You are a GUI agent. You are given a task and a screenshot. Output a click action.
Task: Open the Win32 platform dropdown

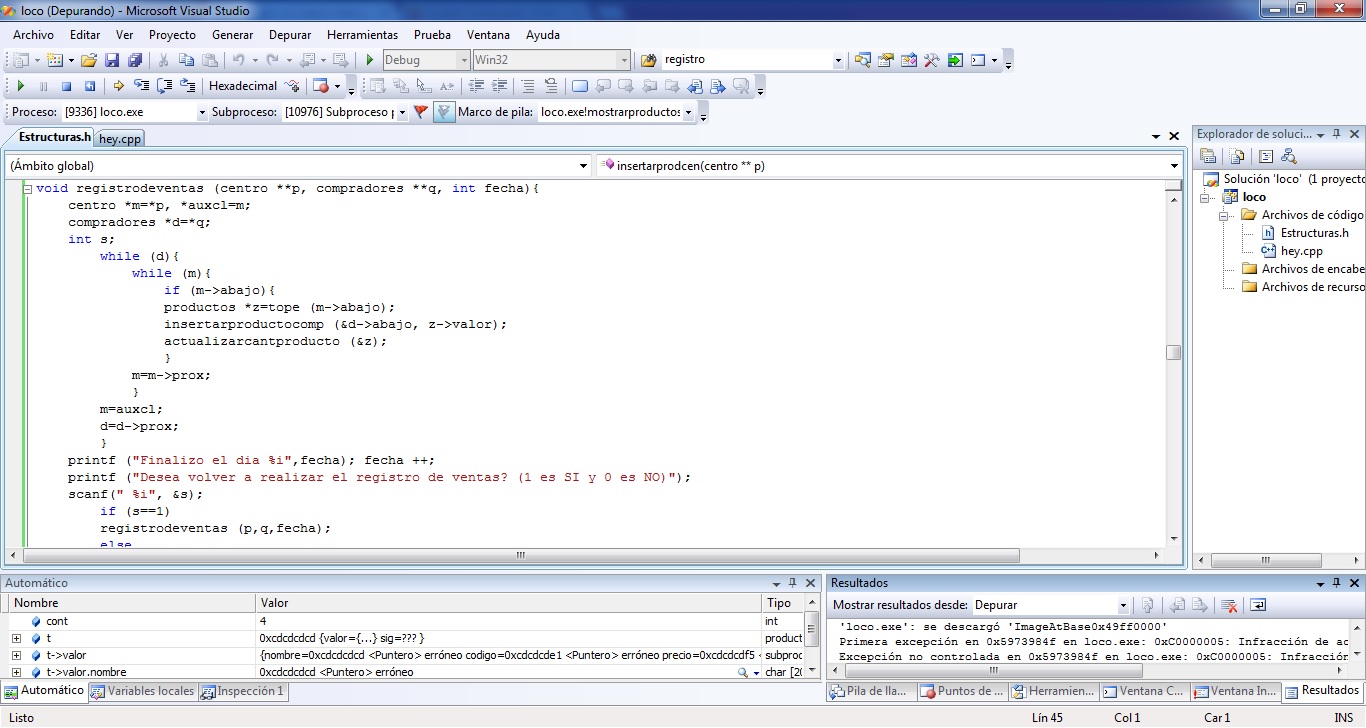point(624,60)
